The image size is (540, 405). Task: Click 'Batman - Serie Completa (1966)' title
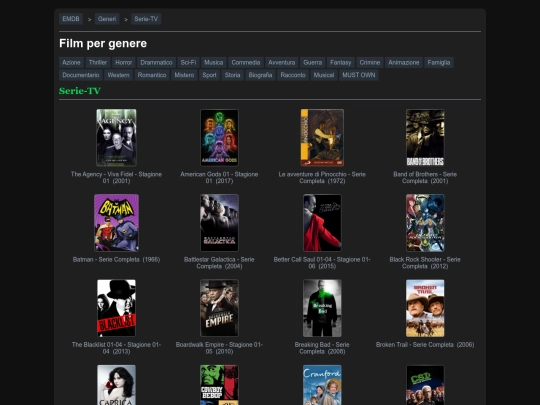116,259
